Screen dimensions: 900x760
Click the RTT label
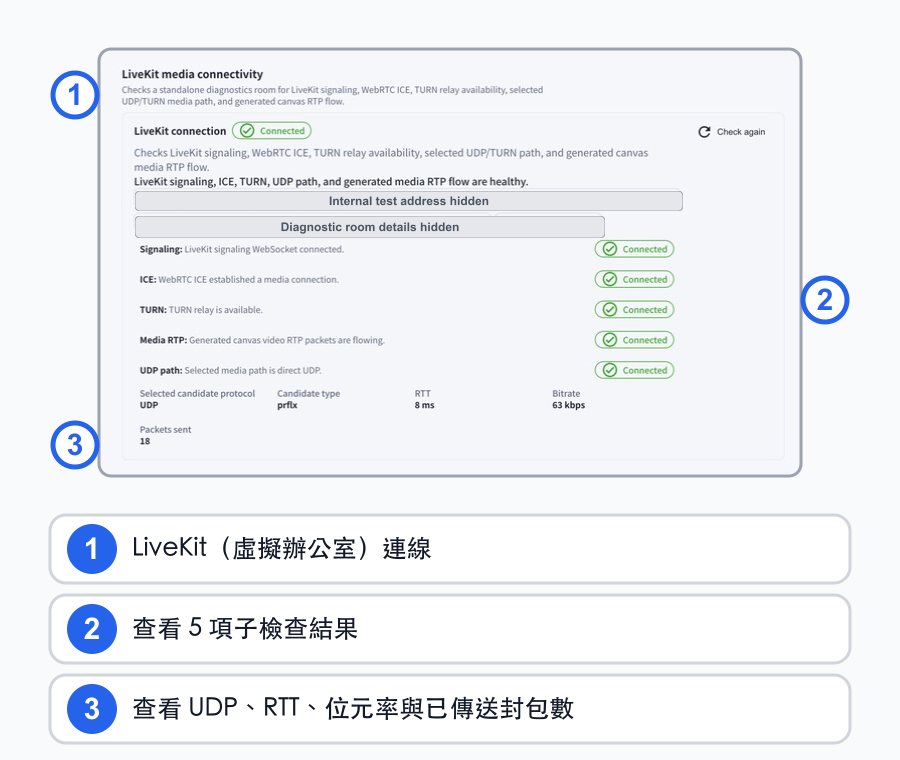click(x=422, y=393)
